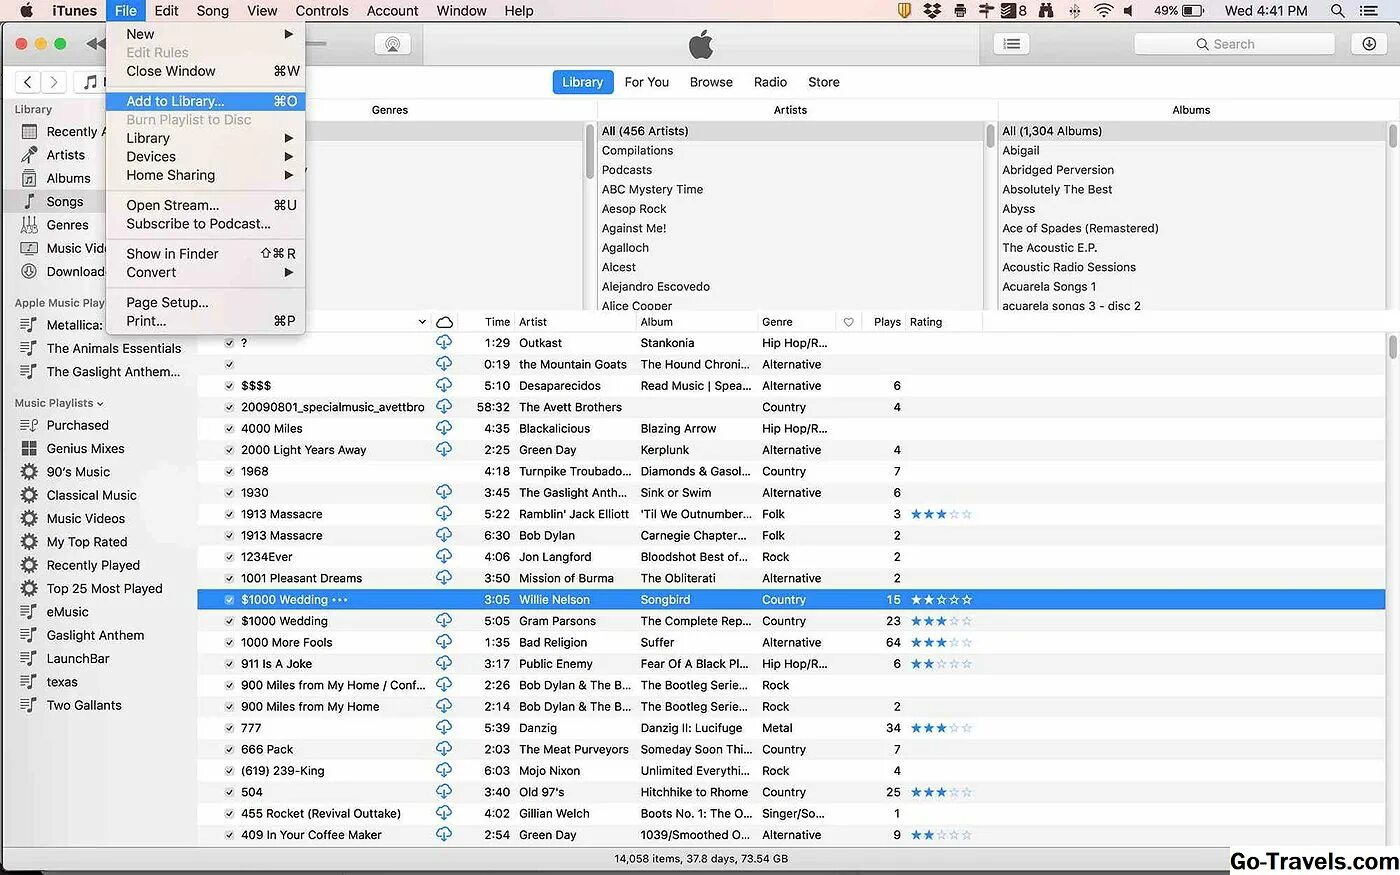Image resolution: width=1400 pixels, height=875 pixels.
Task: Select the Library tab button
Action: [x=583, y=82]
